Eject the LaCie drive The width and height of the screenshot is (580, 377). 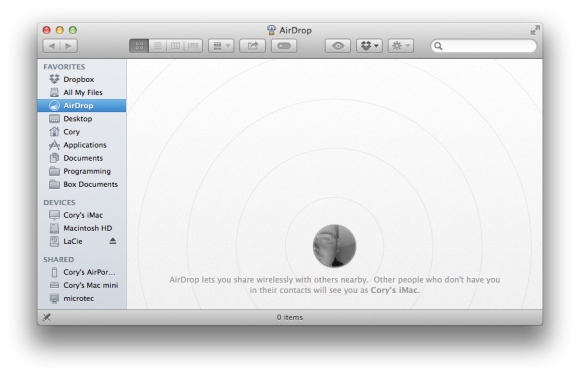[113, 241]
